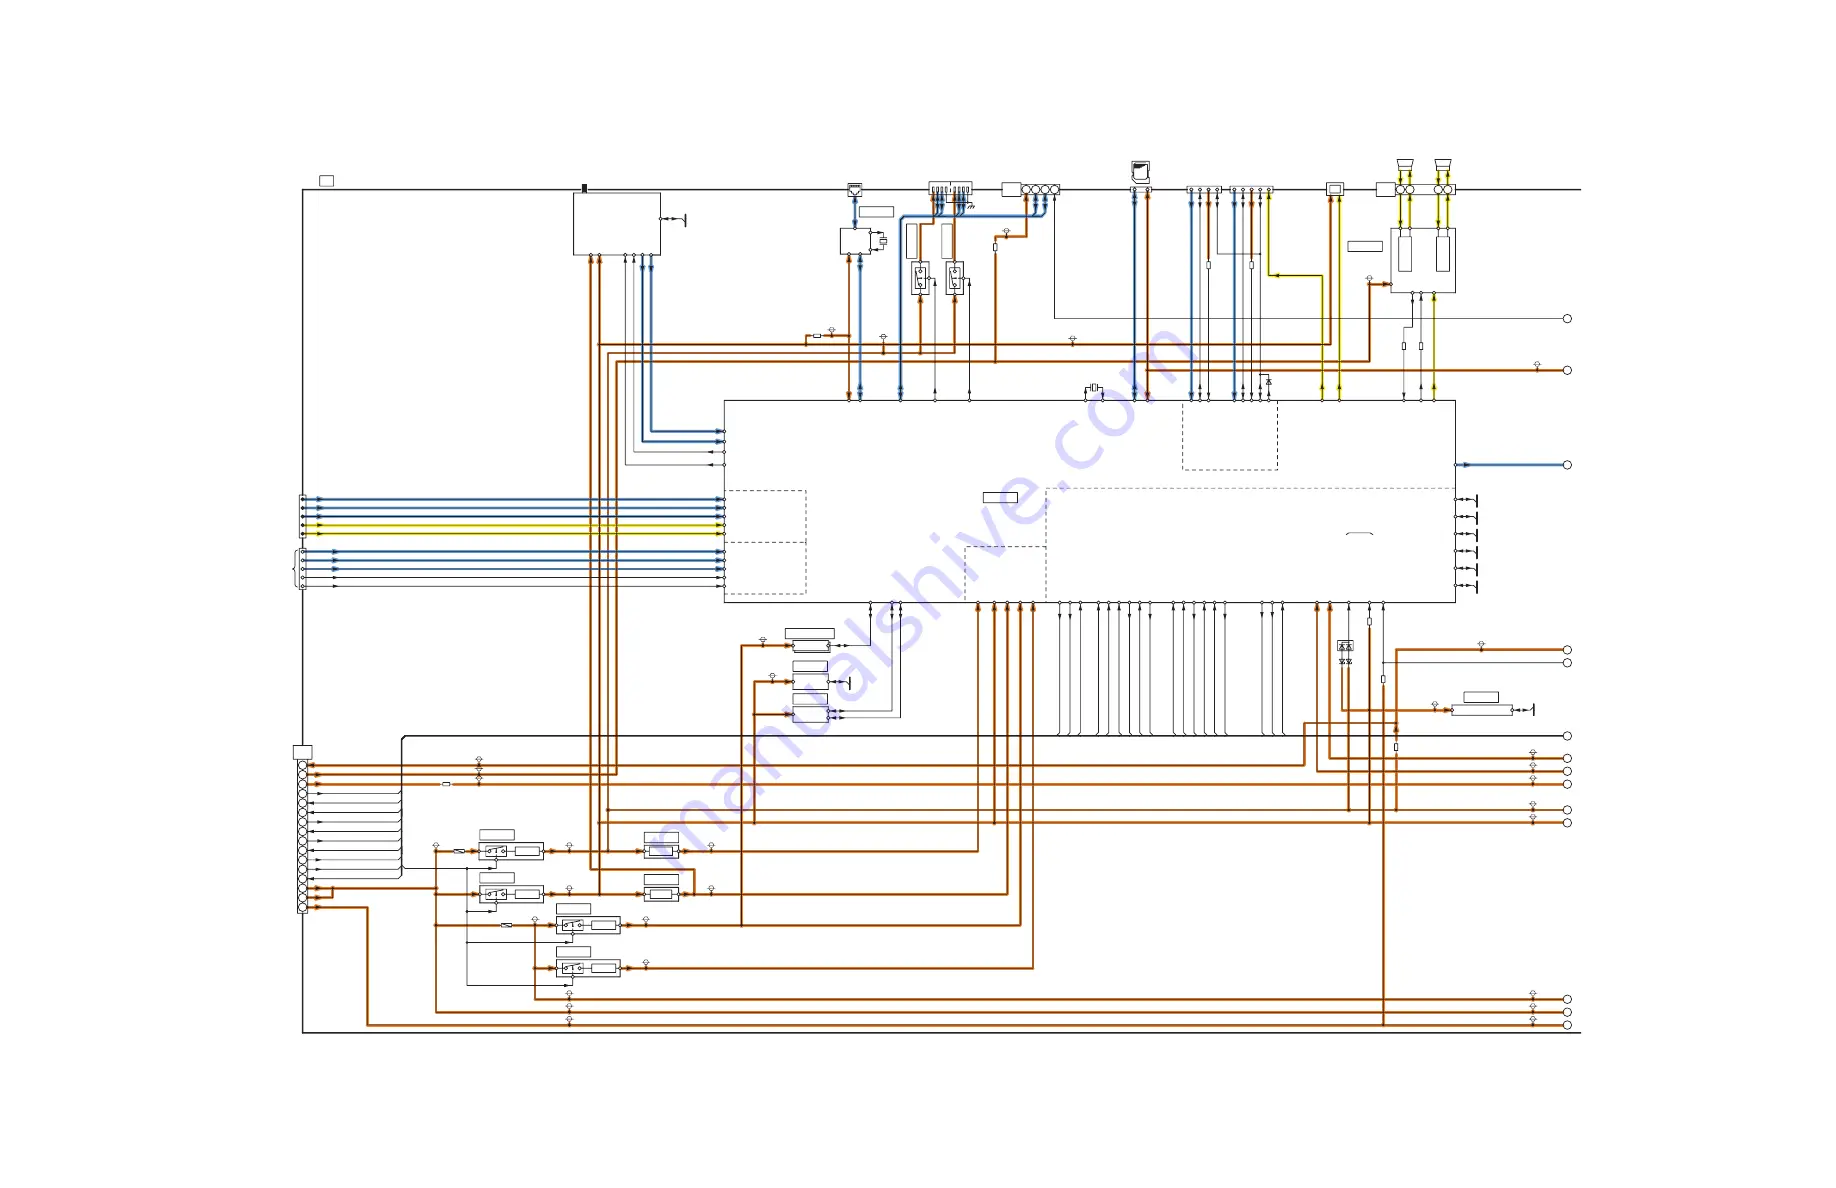Click the left speaker symbol
1836x1188 pixels.
tap(1404, 165)
